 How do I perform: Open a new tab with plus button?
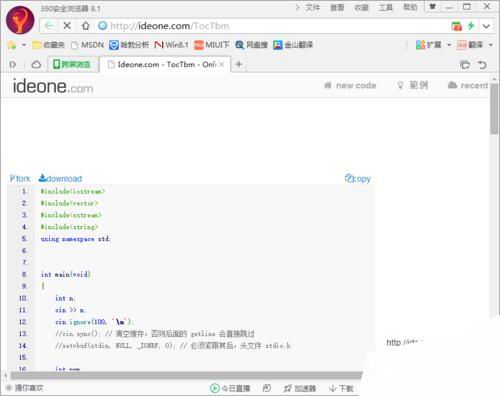click(x=239, y=64)
